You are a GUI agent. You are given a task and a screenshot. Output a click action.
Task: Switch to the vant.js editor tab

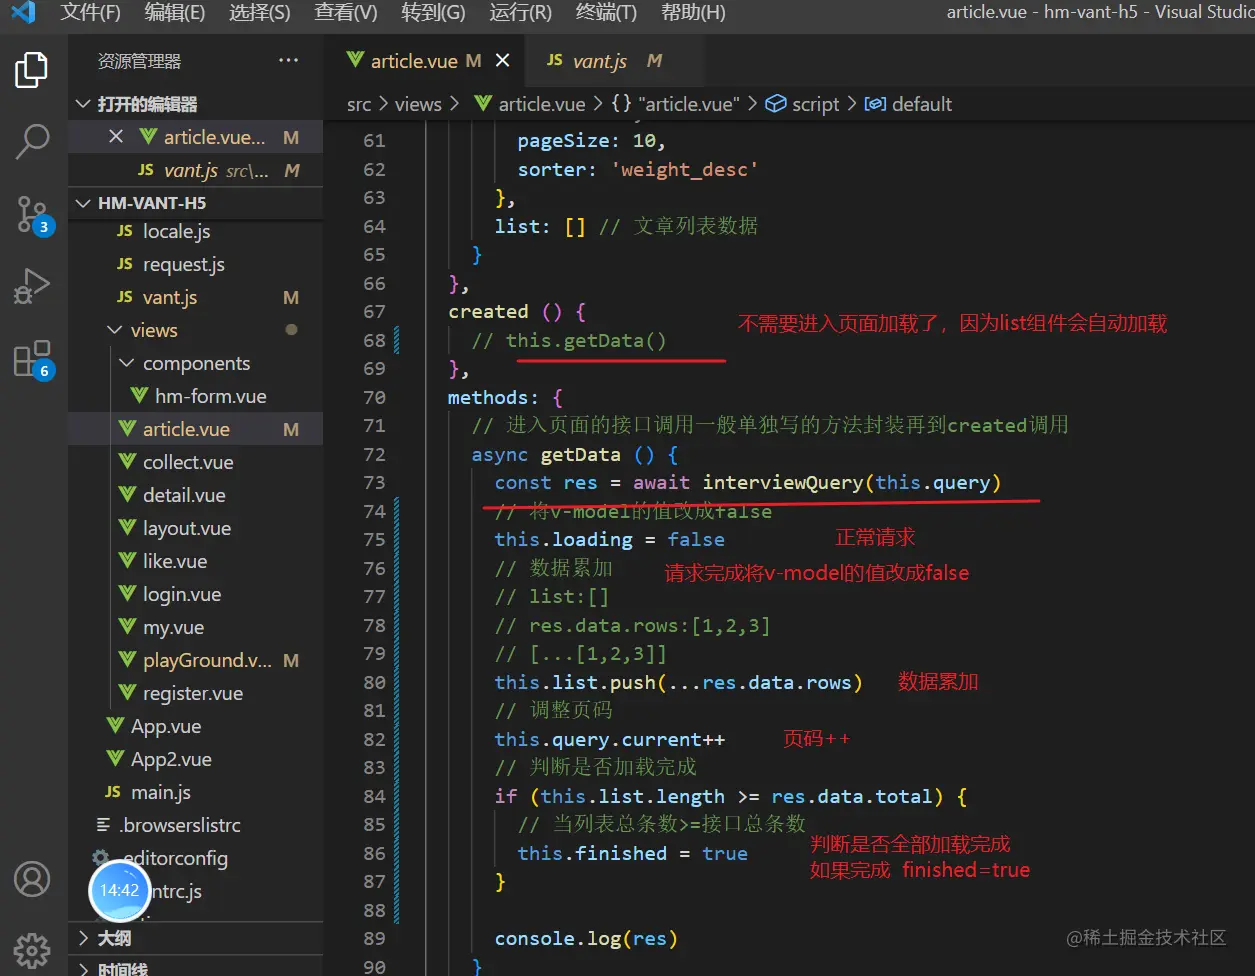click(599, 61)
